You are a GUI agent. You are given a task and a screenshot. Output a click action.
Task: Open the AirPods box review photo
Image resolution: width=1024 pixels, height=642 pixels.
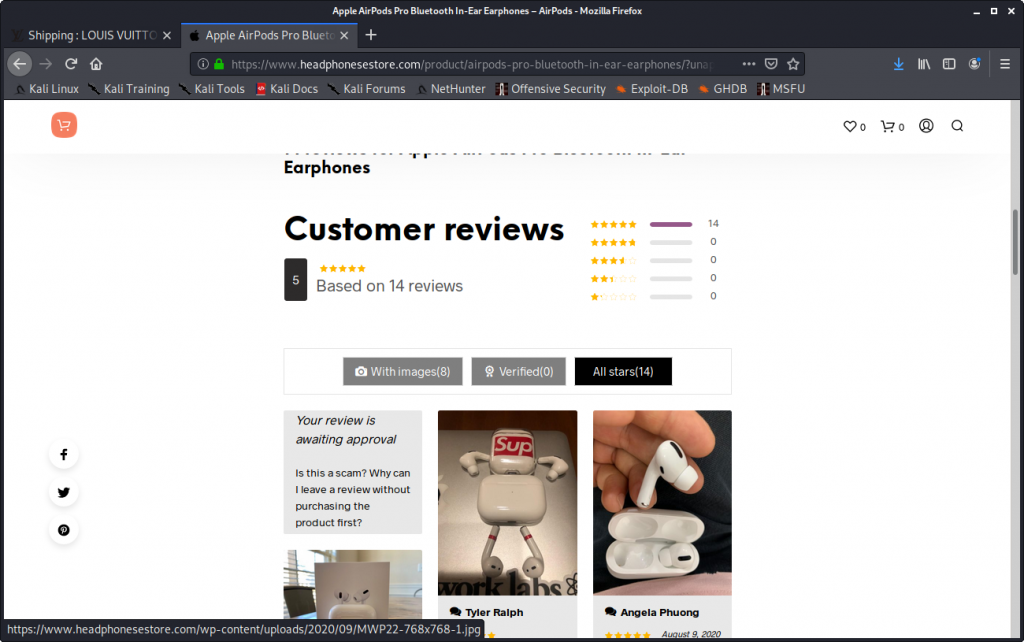tap(353, 584)
